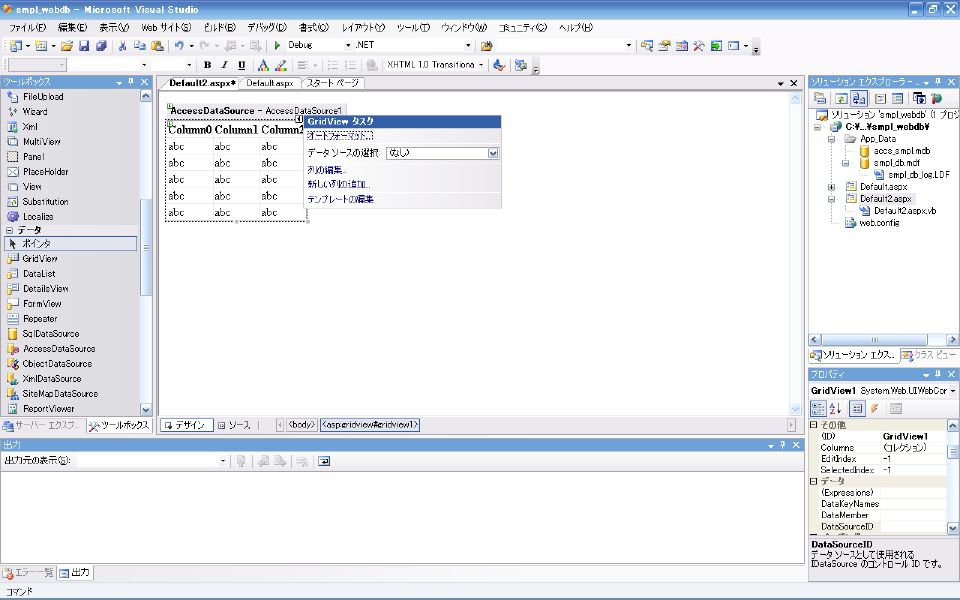The width and height of the screenshot is (960, 600).
Task: Select AccessDataSource in the toolbox
Action: [59, 348]
